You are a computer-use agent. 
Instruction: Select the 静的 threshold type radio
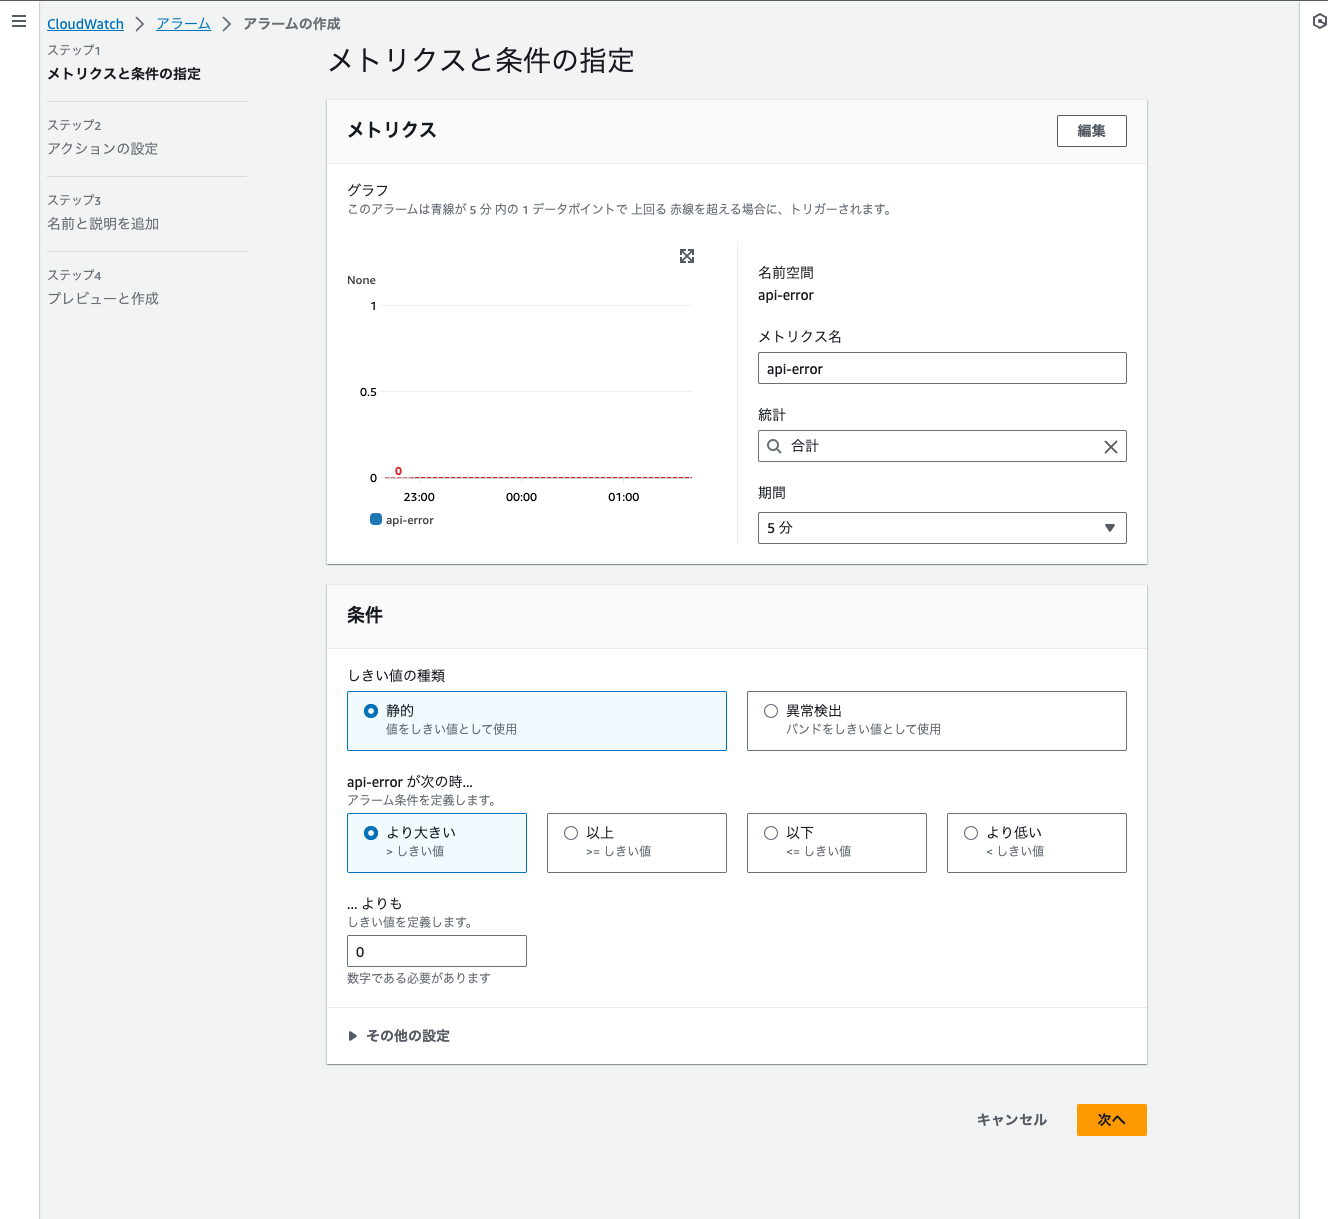tap(371, 711)
